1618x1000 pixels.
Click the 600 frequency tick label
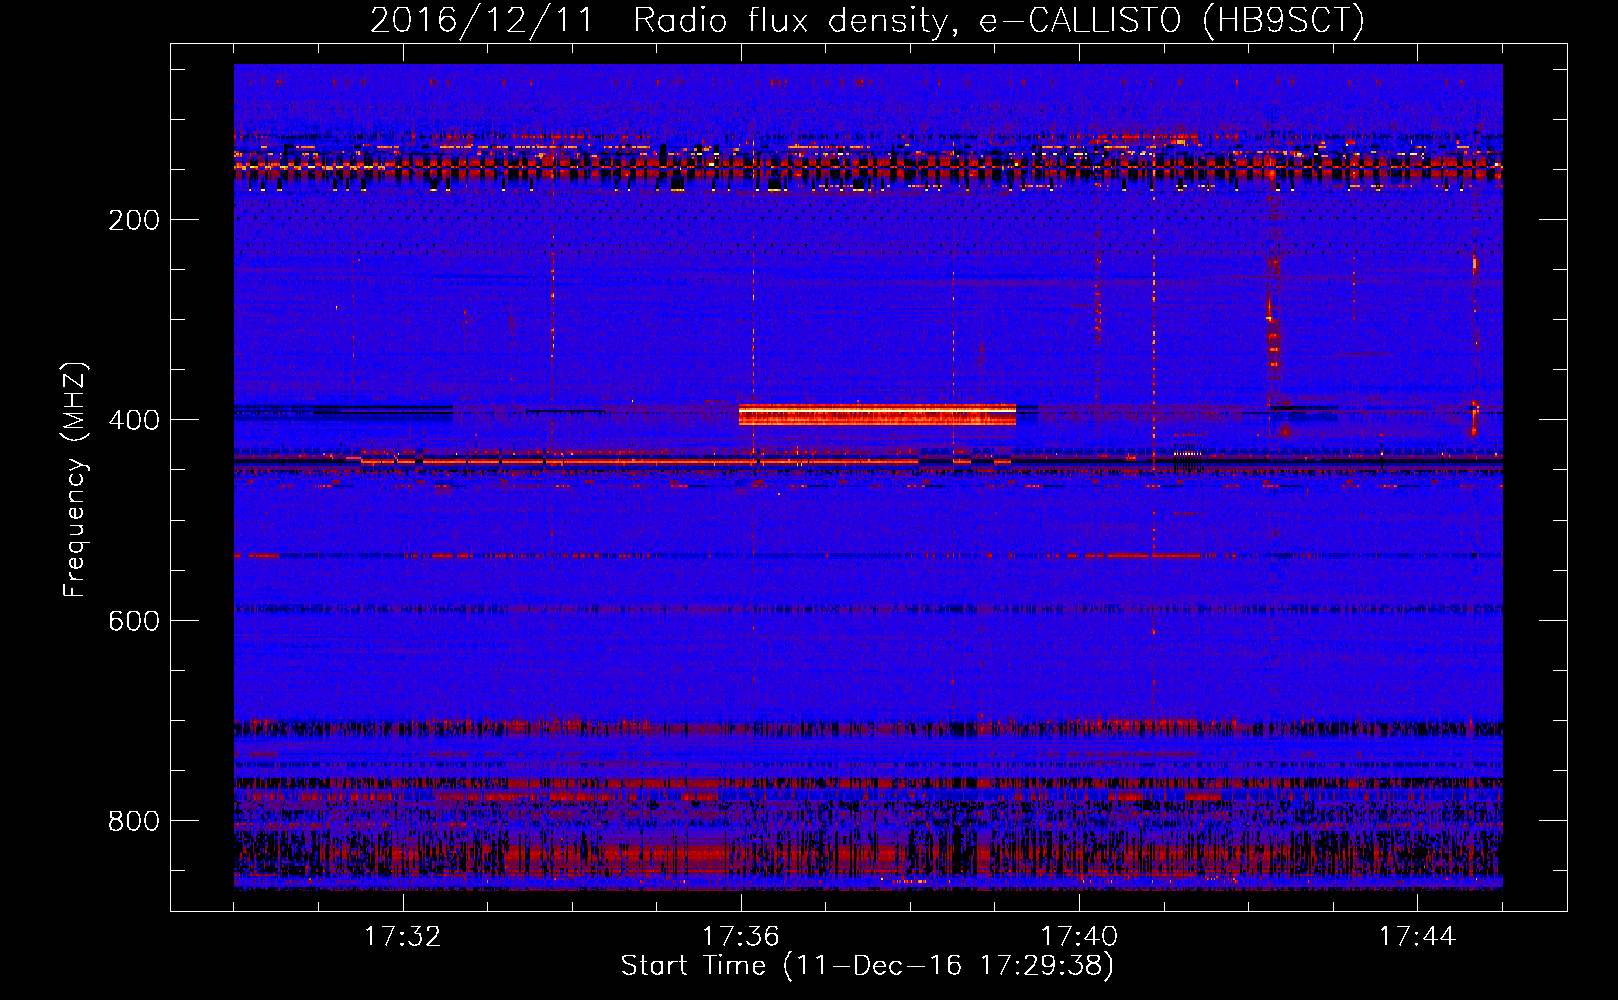[x=134, y=621]
